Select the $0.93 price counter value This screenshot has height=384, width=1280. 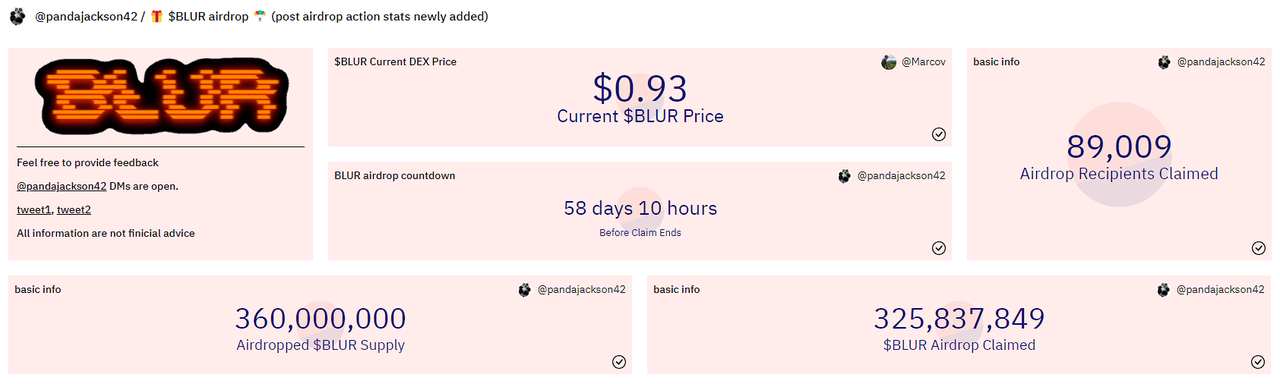tap(640, 88)
